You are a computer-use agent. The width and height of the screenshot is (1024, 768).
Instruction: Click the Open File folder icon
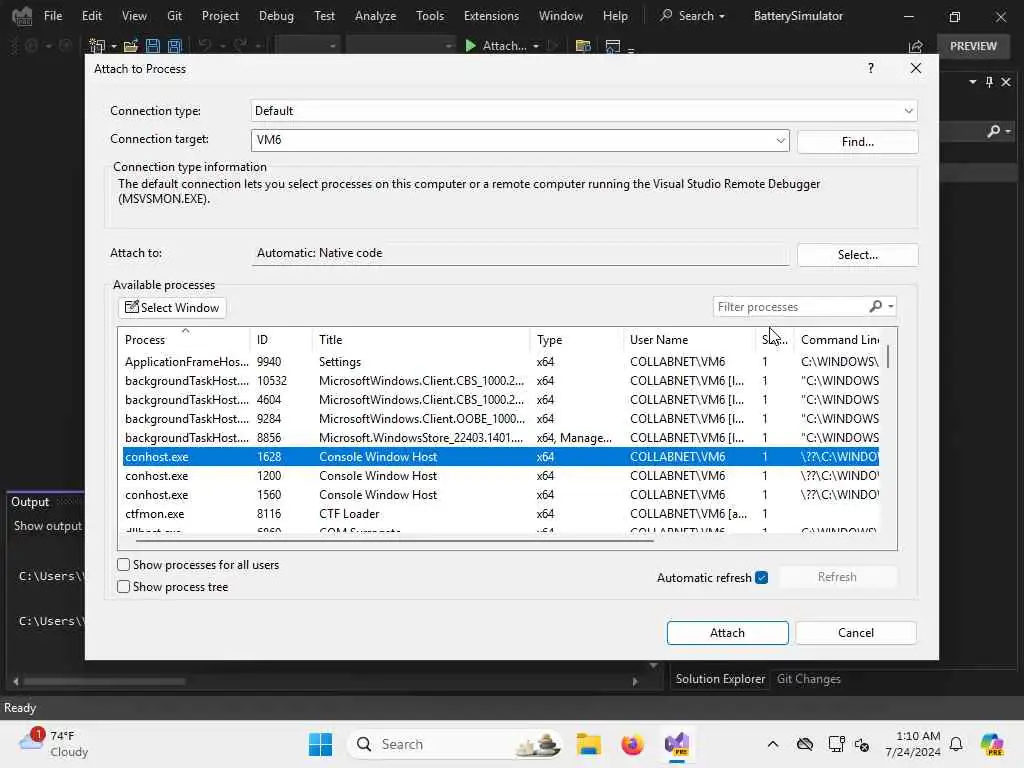coord(131,46)
